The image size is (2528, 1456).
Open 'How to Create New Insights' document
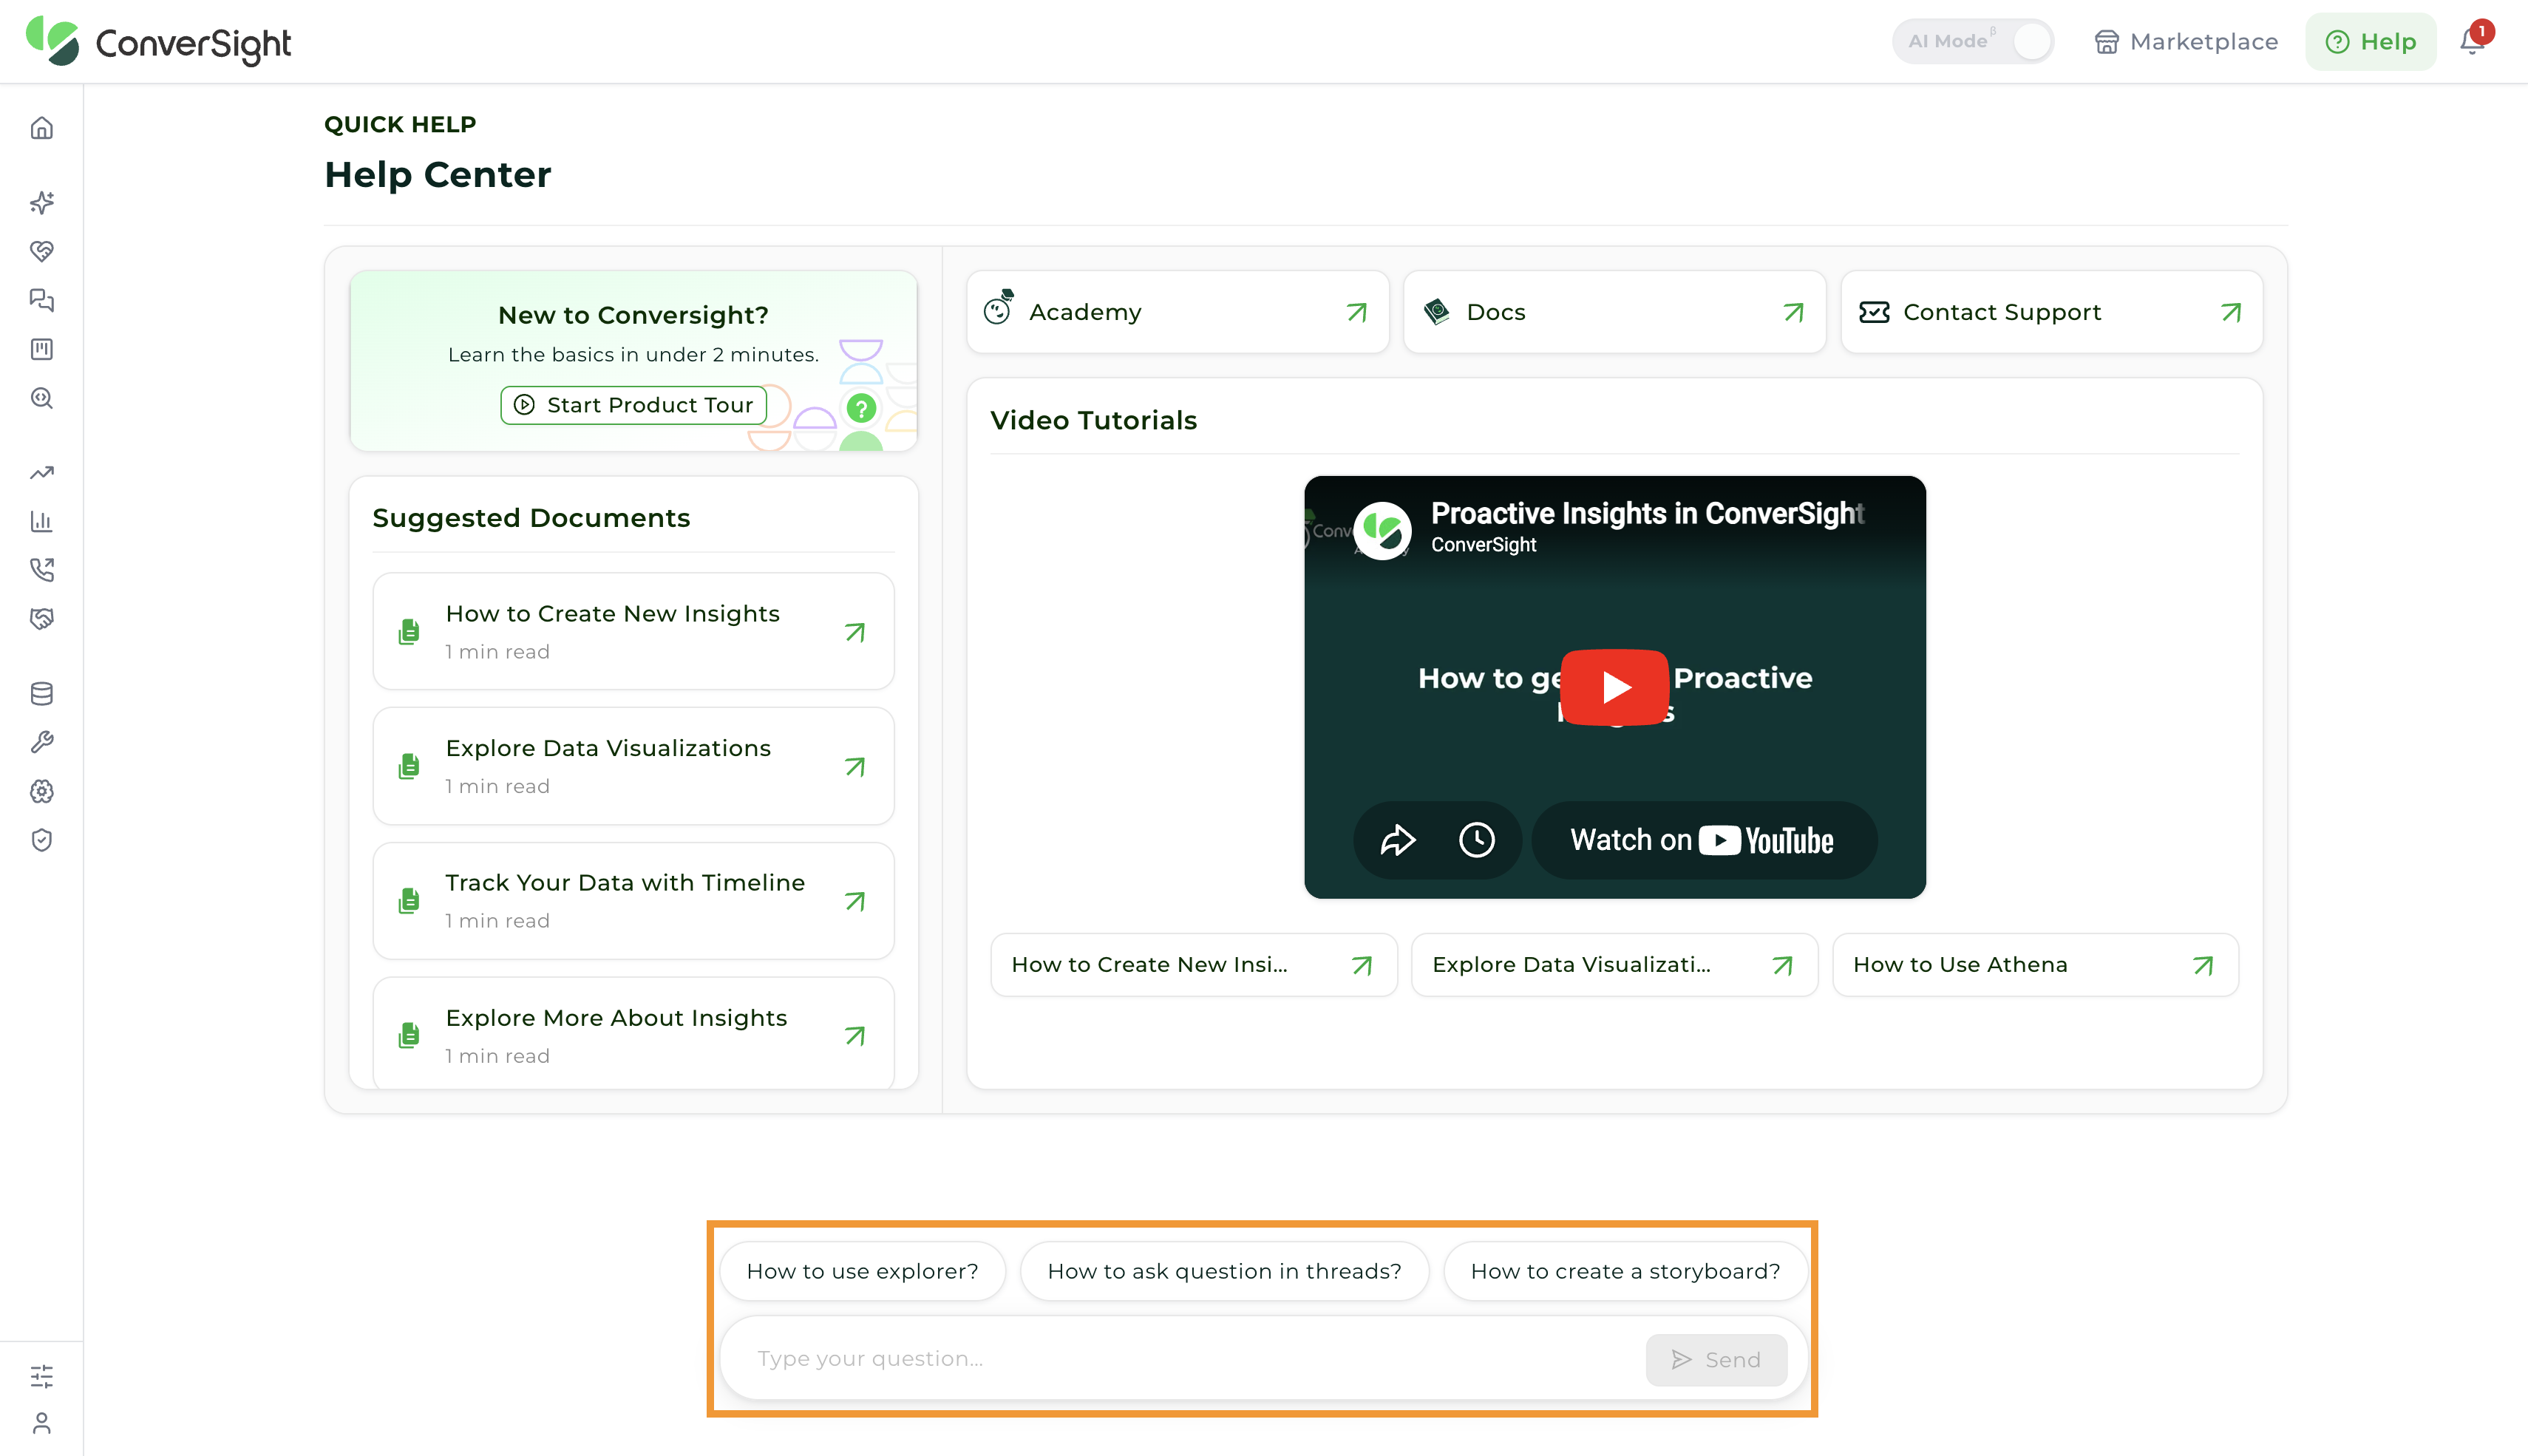tap(634, 631)
